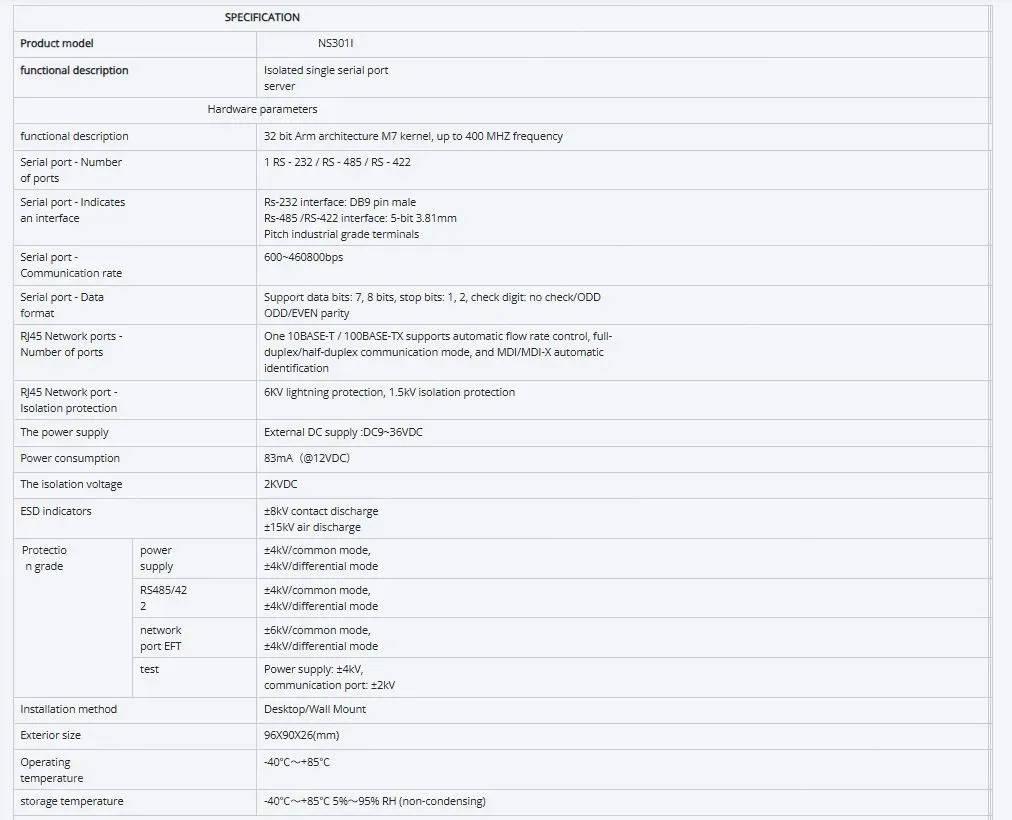Click the SPECIFICATION table header
Screen dimensions: 1012x820
pyautogui.click(x=262, y=17)
